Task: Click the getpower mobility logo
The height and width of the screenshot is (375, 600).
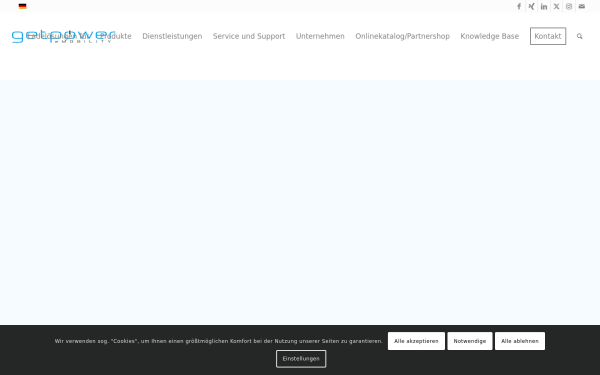Action: (x=64, y=36)
